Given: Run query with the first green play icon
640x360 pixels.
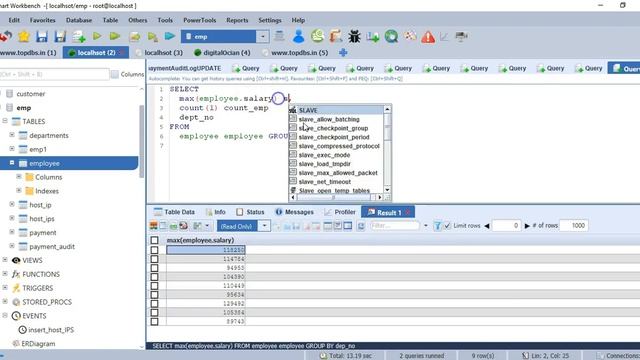Looking at the screenshot, I should pyautogui.click(x=97, y=36).
